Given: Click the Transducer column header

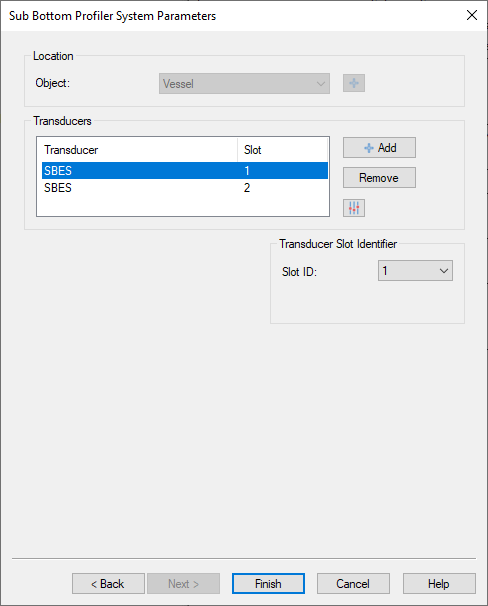Looking at the screenshot, I should pyautogui.click(x=137, y=150).
